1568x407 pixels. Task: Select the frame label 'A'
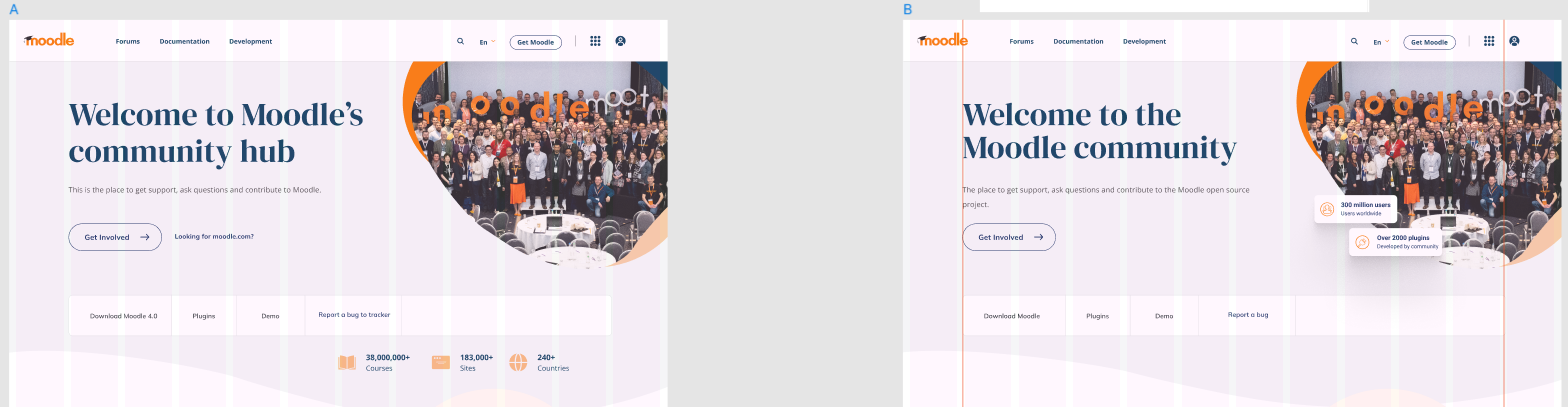13,9
